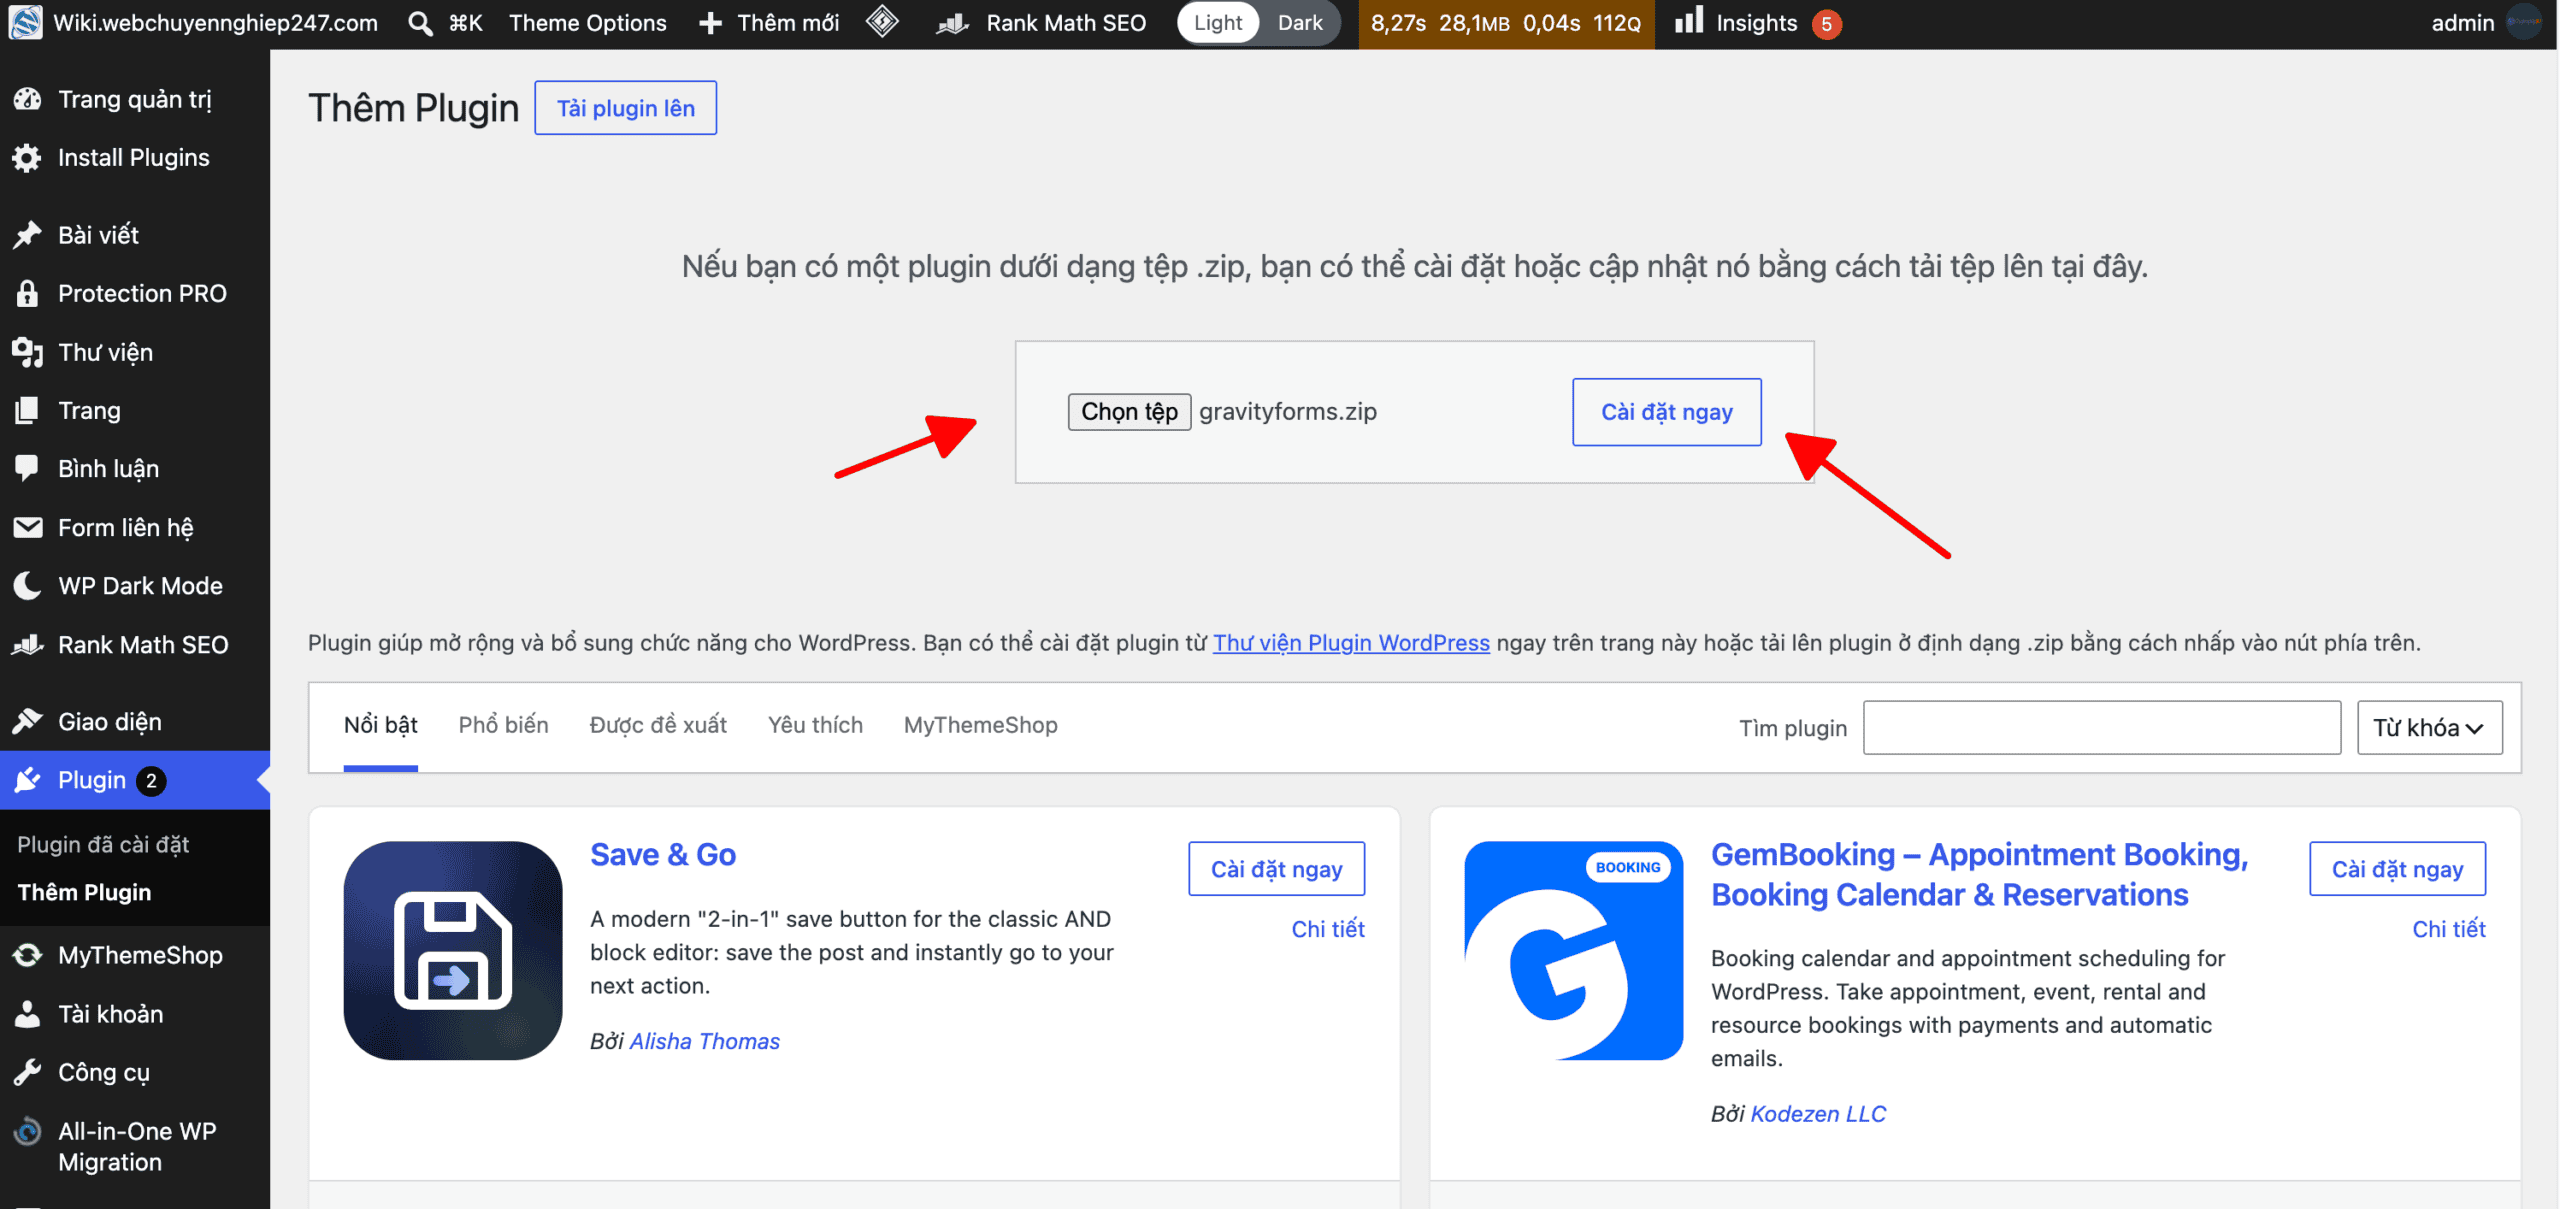Click the Tài khoản user icon
Screen dimensions: 2560x1209
click(27, 1014)
